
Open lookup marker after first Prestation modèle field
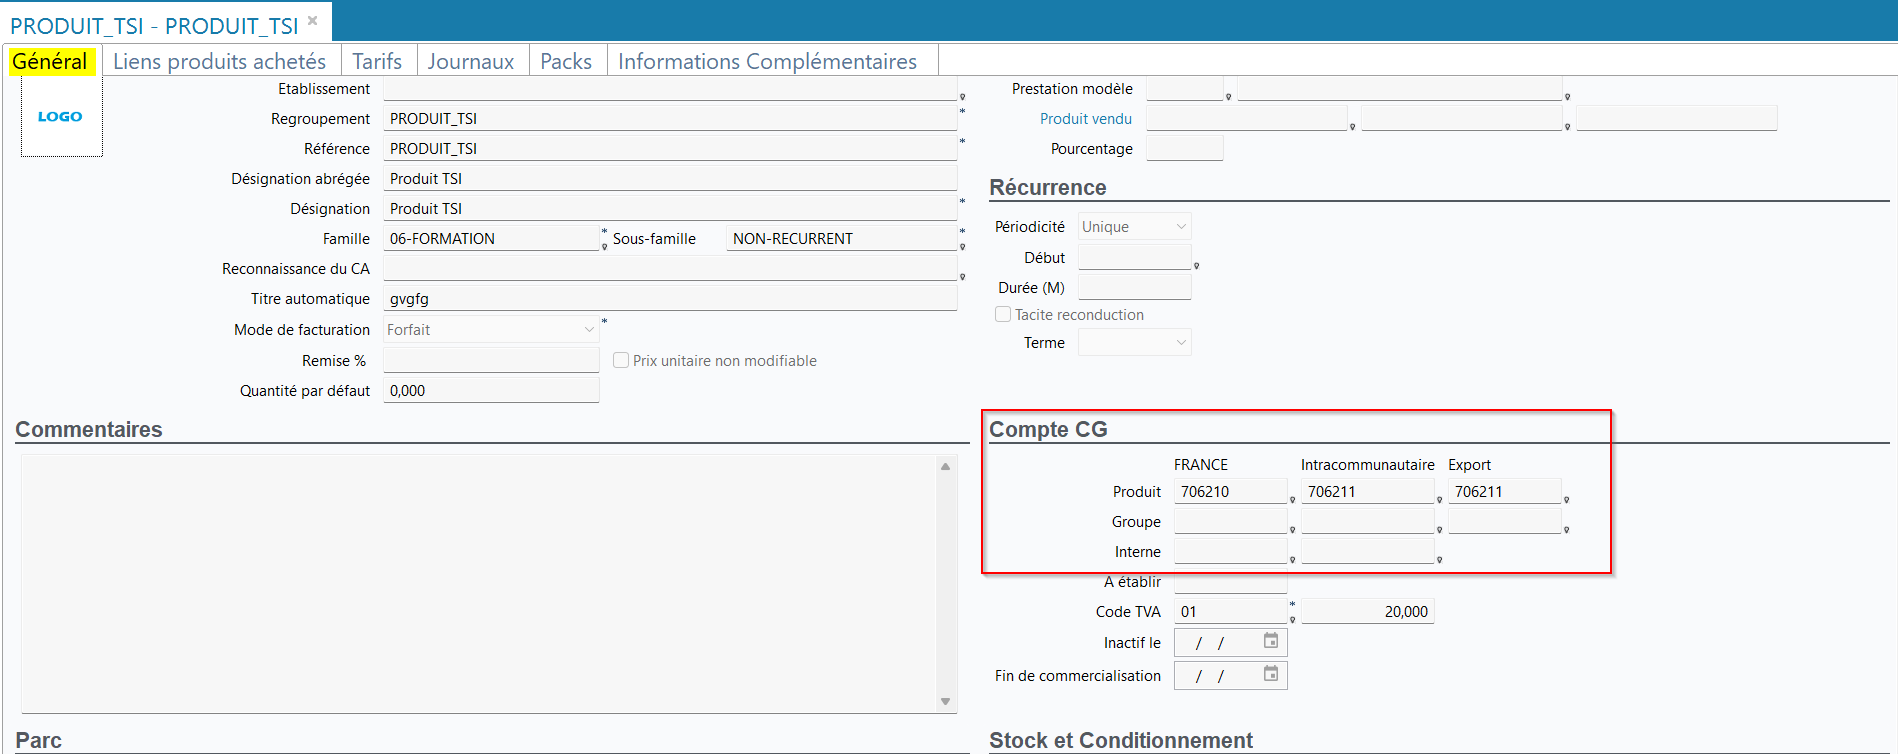point(1228,97)
